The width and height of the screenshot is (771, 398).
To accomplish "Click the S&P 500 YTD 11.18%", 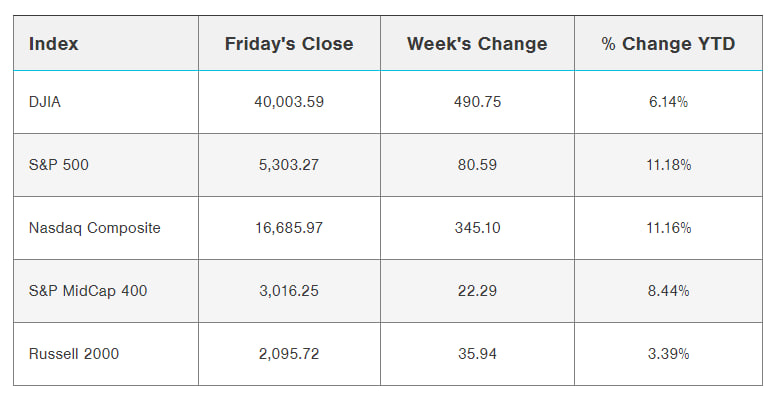I will tap(669, 164).
